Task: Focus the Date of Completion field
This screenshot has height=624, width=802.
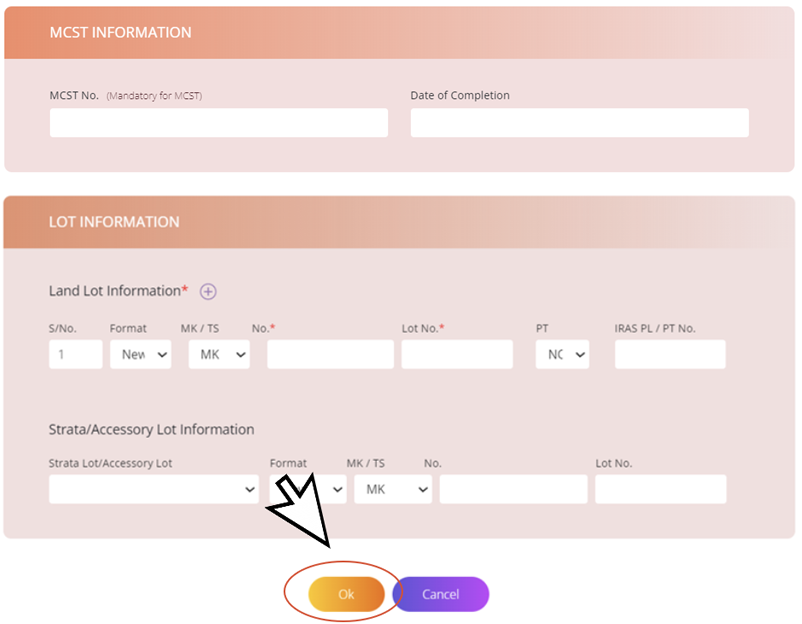Action: 579,123
